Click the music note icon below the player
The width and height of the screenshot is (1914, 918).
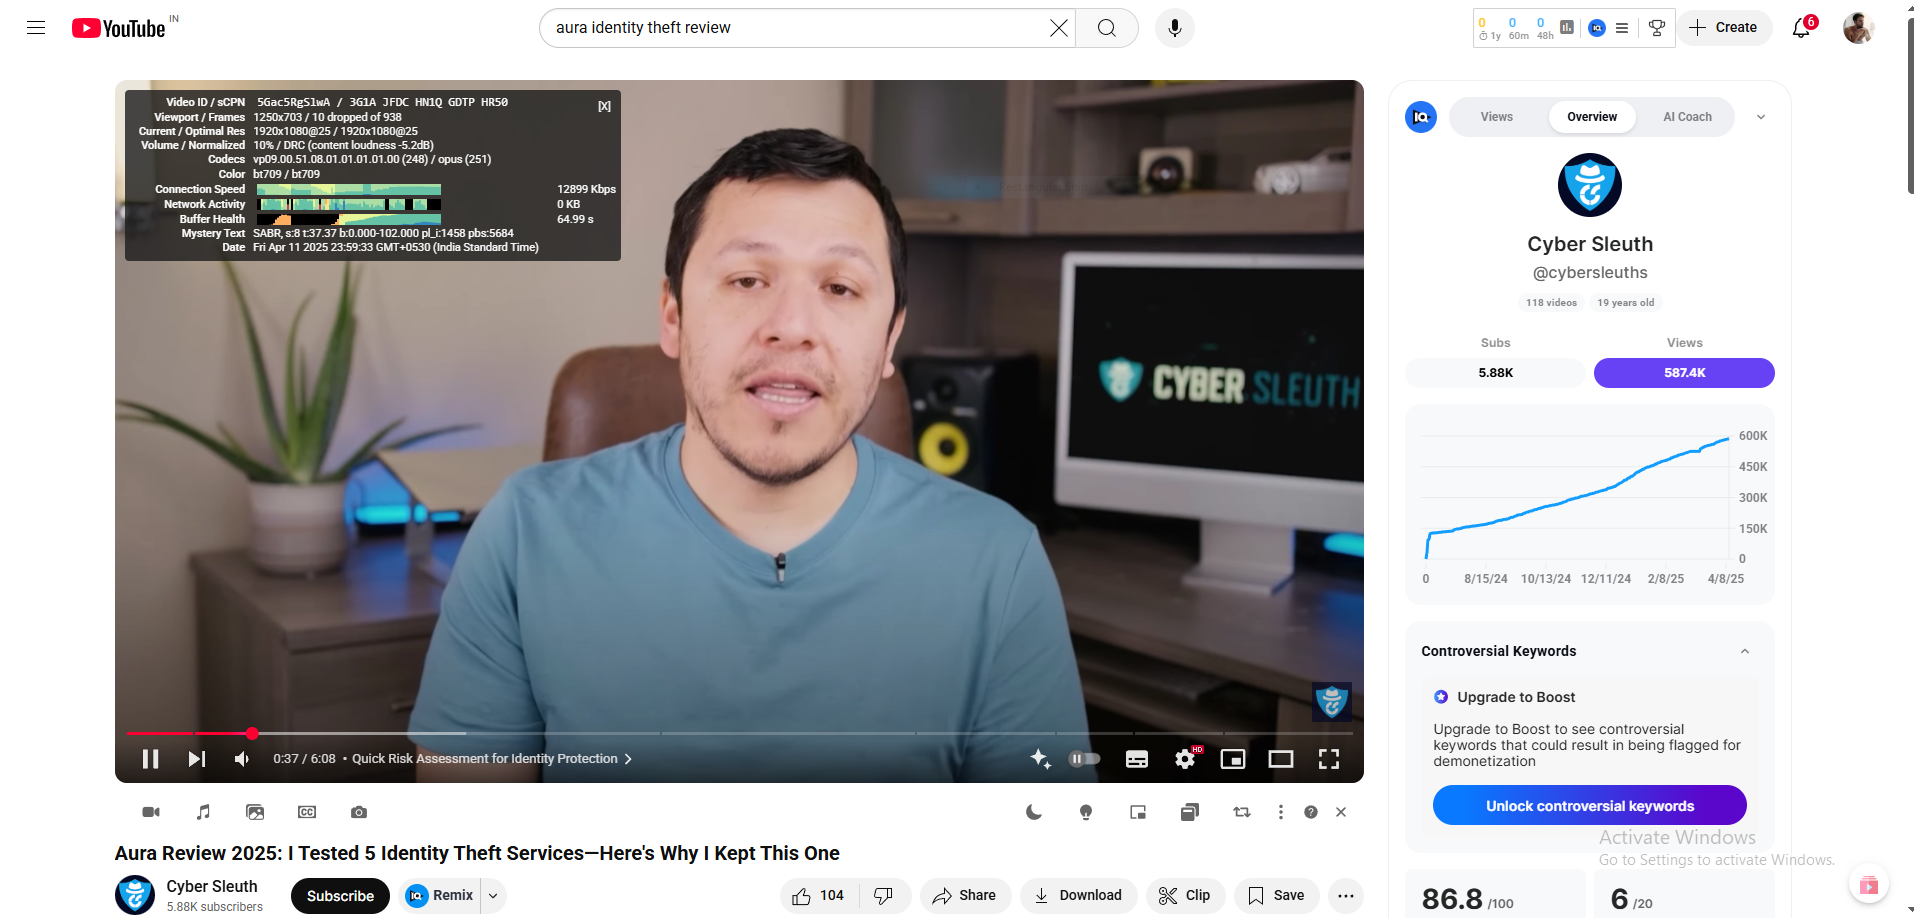[204, 812]
